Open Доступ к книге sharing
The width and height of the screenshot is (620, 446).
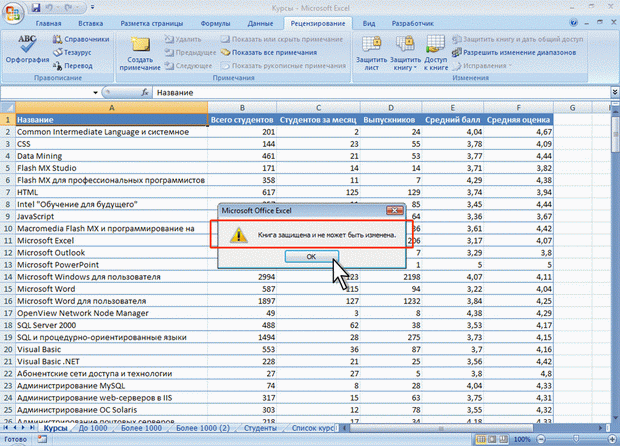point(435,53)
